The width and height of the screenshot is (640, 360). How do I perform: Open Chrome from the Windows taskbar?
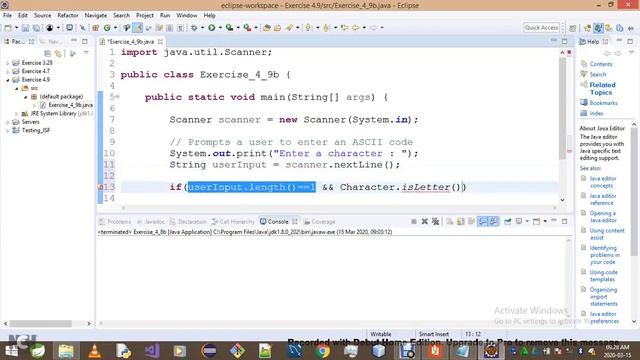point(322,351)
